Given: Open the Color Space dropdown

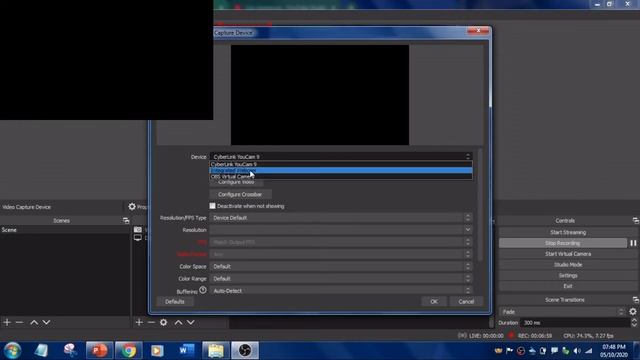Looking at the screenshot, I should point(341,267).
